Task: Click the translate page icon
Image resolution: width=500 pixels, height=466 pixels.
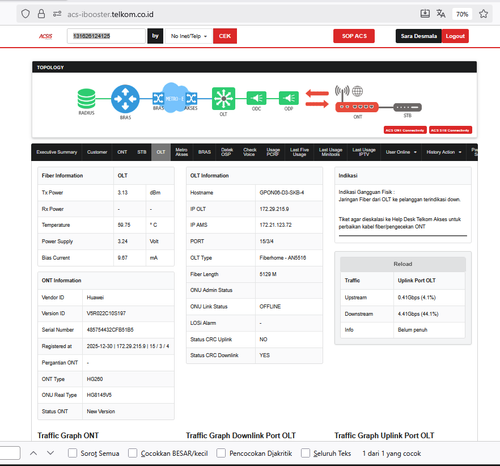Action: pyautogui.click(x=441, y=14)
